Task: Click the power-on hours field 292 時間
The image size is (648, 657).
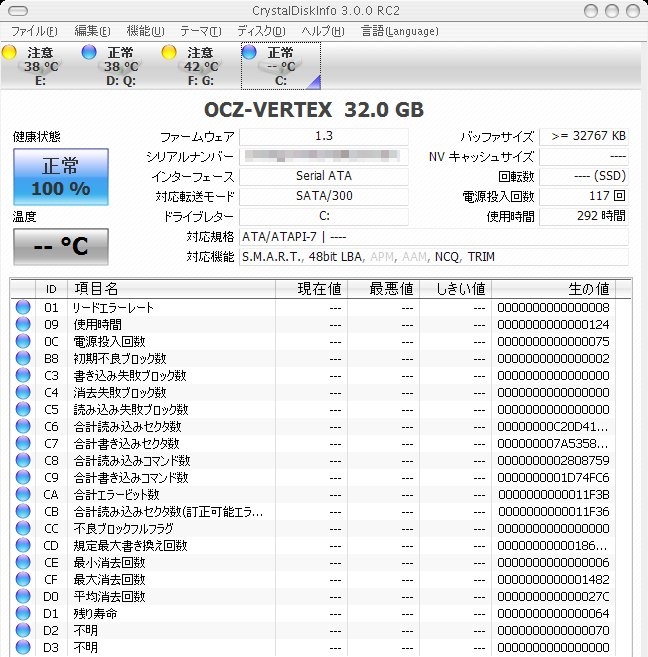Action: 584,216
